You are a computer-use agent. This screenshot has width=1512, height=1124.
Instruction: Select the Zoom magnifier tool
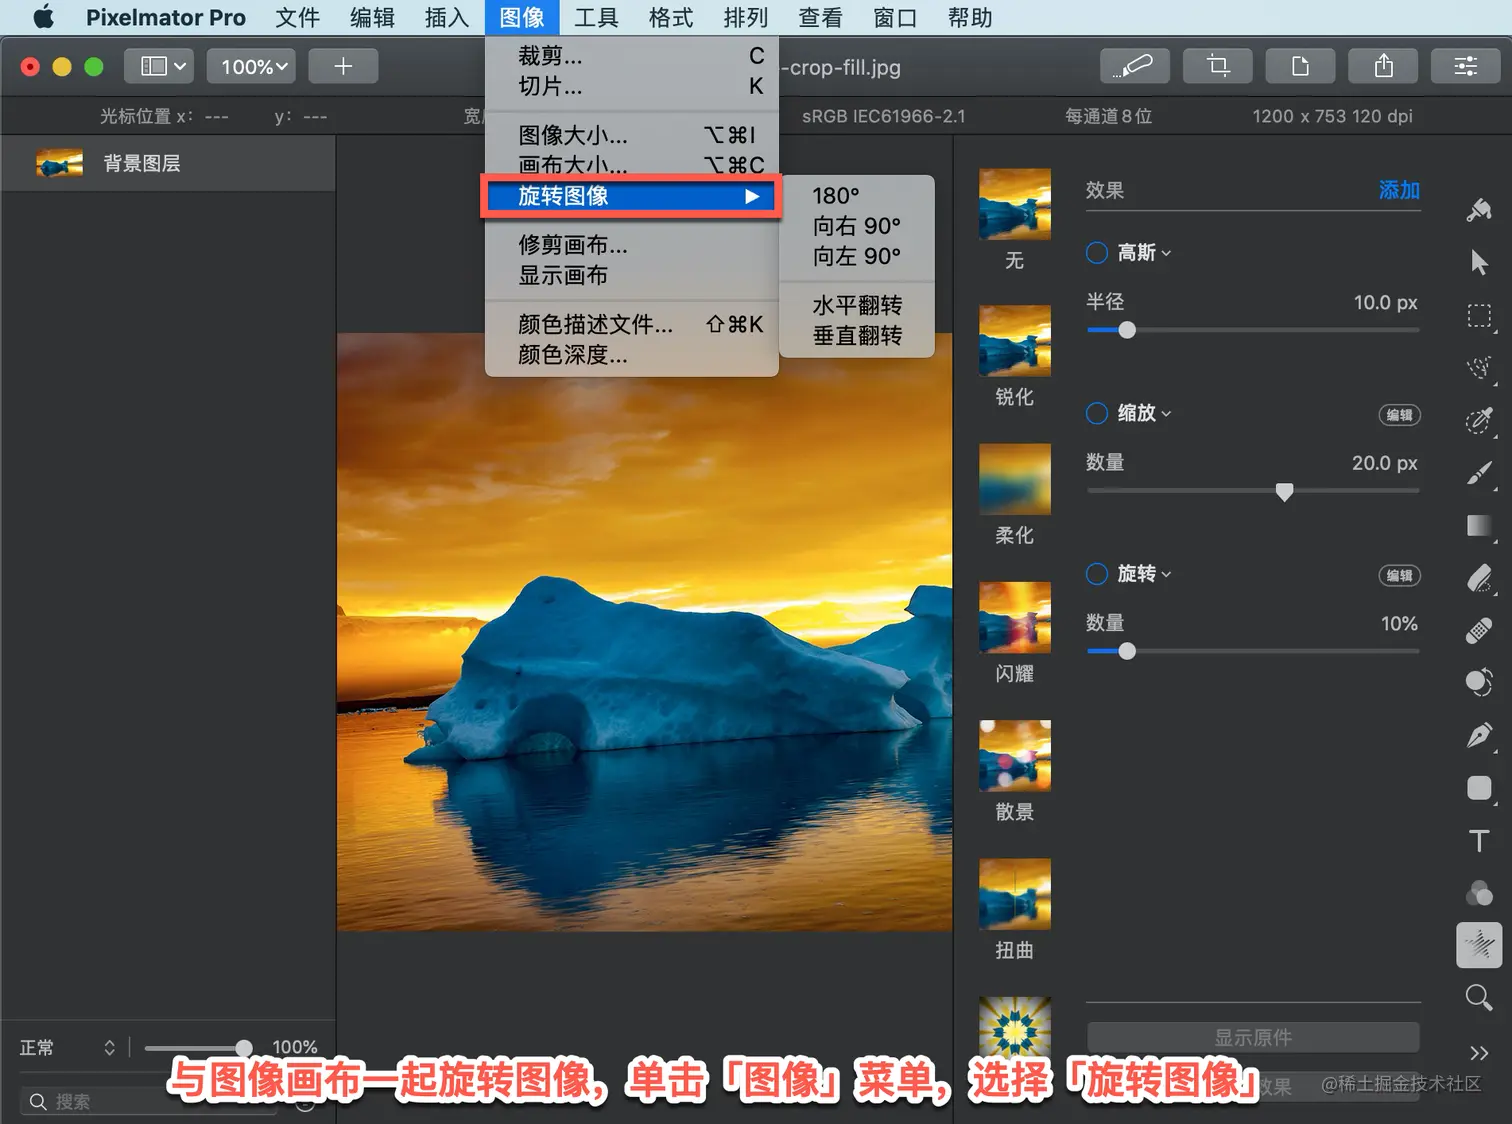1479,997
